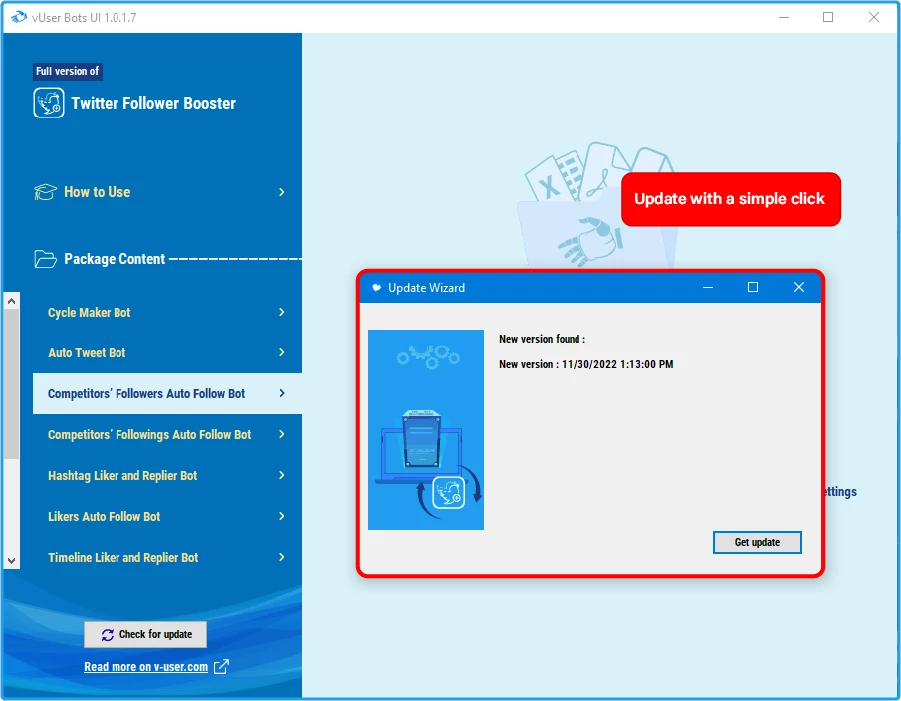The image size is (901, 701).
Task: Expand Timeline Liker and Replier Bot chevron
Action: click(282, 557)
